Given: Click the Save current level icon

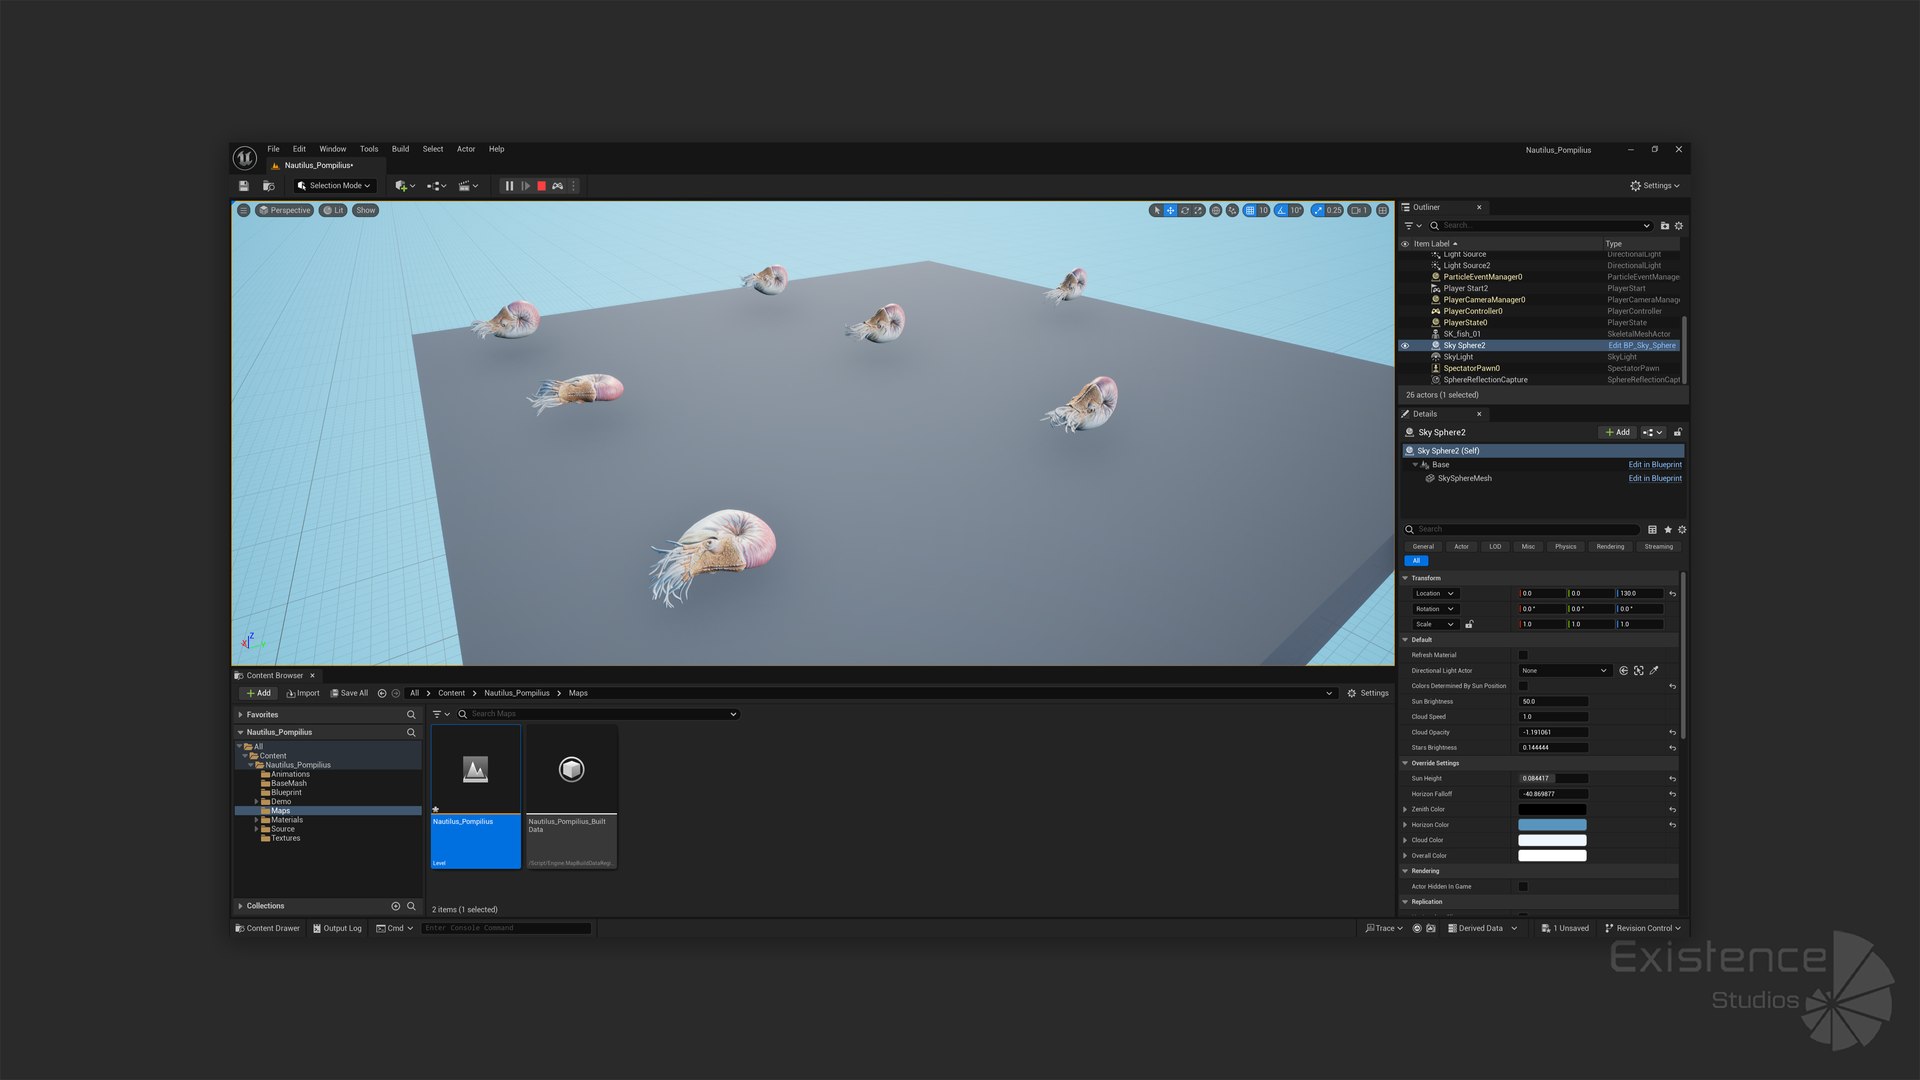Looking at the screenshot, I should point(243,186).
